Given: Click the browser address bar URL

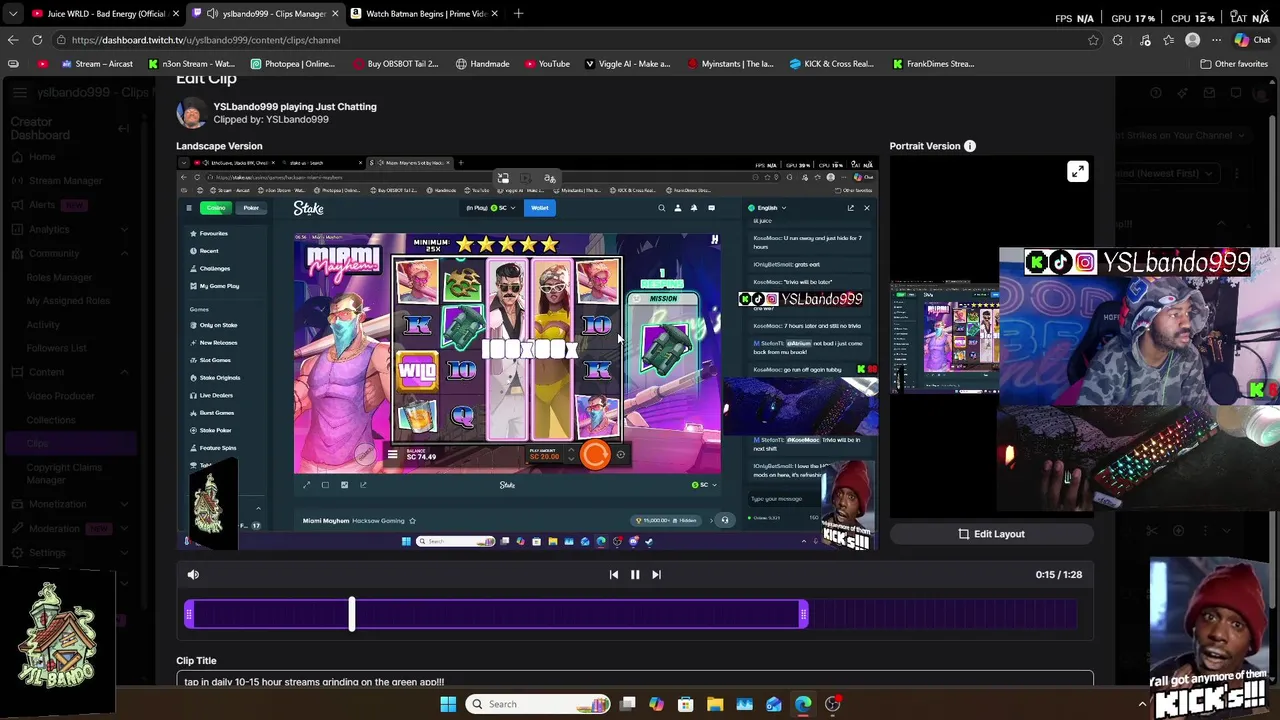Looking at the screenshot, I should (206, 40).
